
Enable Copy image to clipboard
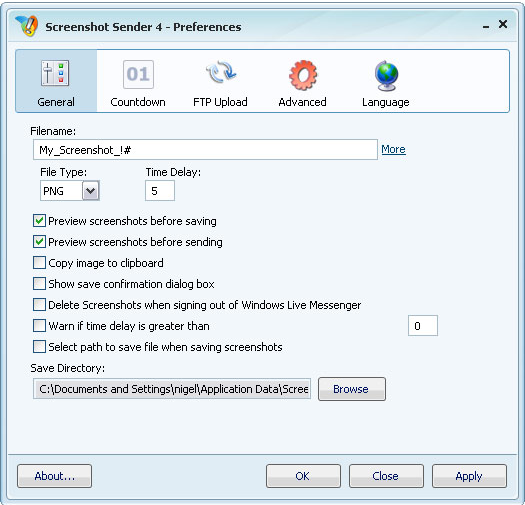(x=39, y=263)
